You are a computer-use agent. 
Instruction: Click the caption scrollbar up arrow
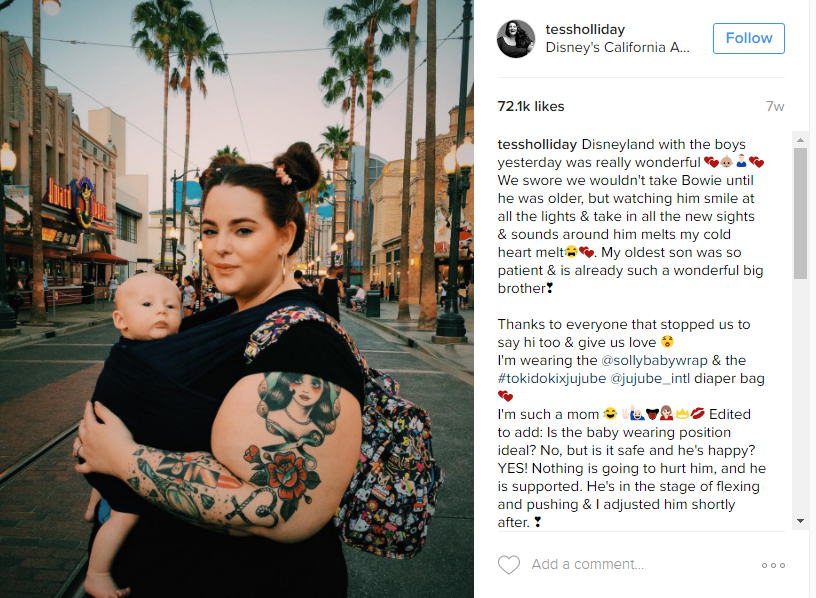pyautogui.click(x=800, y=140)
